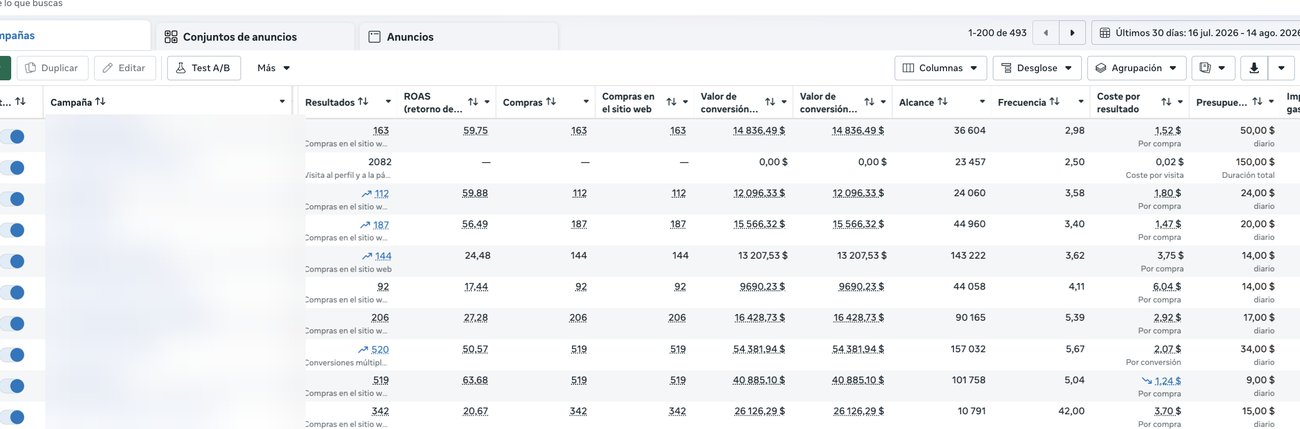The height and width of the screenshot is (429, 1300).
Task: Click the download export icon button
Action: click(x=1253, y=68)
